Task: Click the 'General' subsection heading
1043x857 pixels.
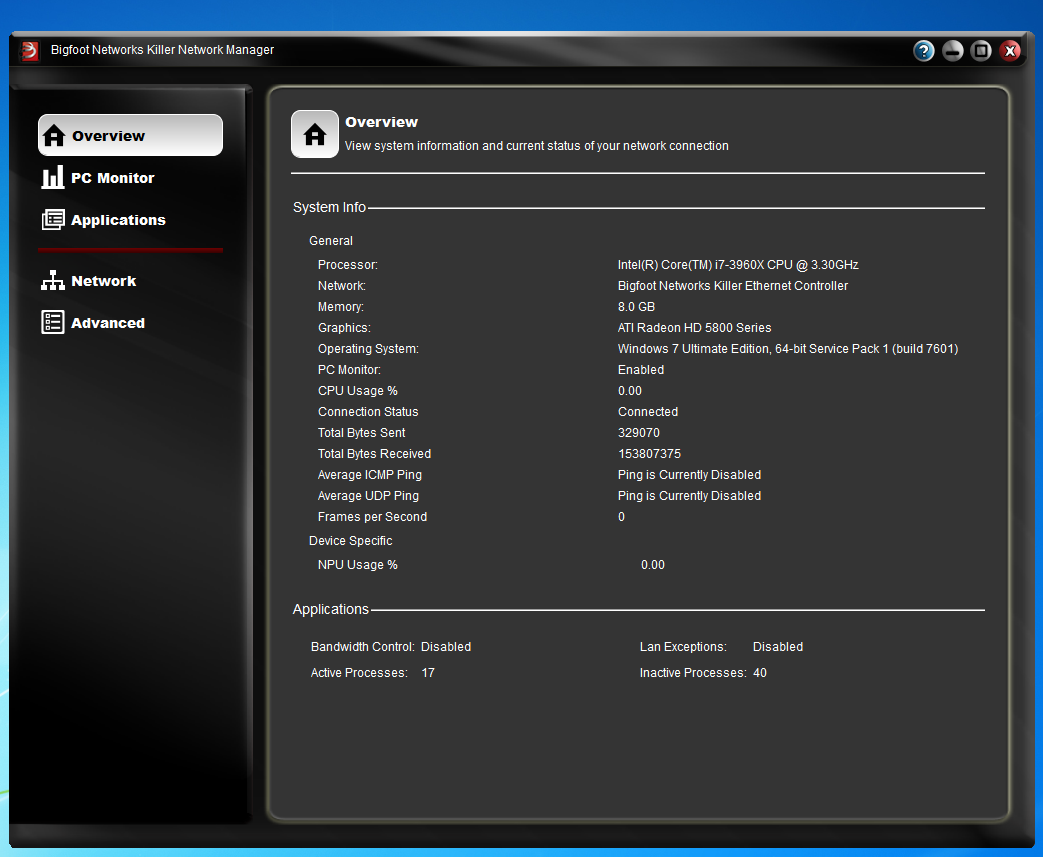Action: point(331,241)
